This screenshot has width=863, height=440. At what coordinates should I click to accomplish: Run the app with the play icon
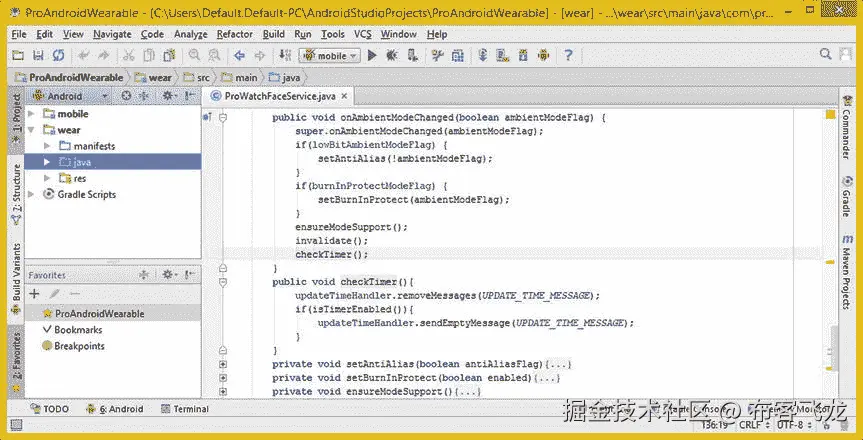click(x=372, y=55)
